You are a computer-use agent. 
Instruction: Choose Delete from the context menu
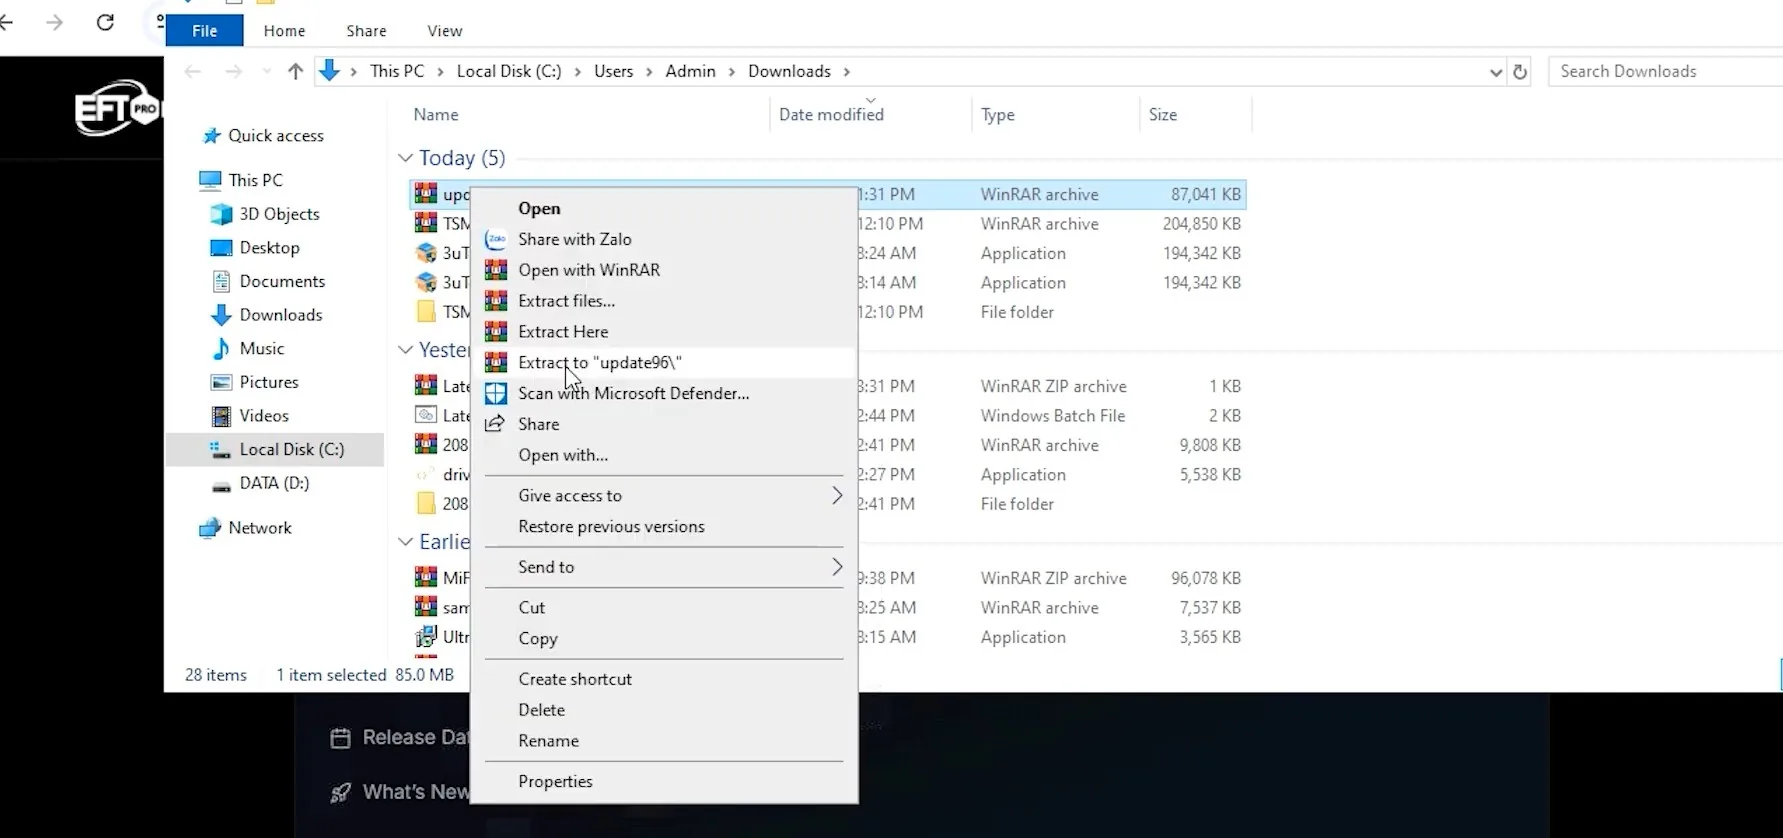664,710
